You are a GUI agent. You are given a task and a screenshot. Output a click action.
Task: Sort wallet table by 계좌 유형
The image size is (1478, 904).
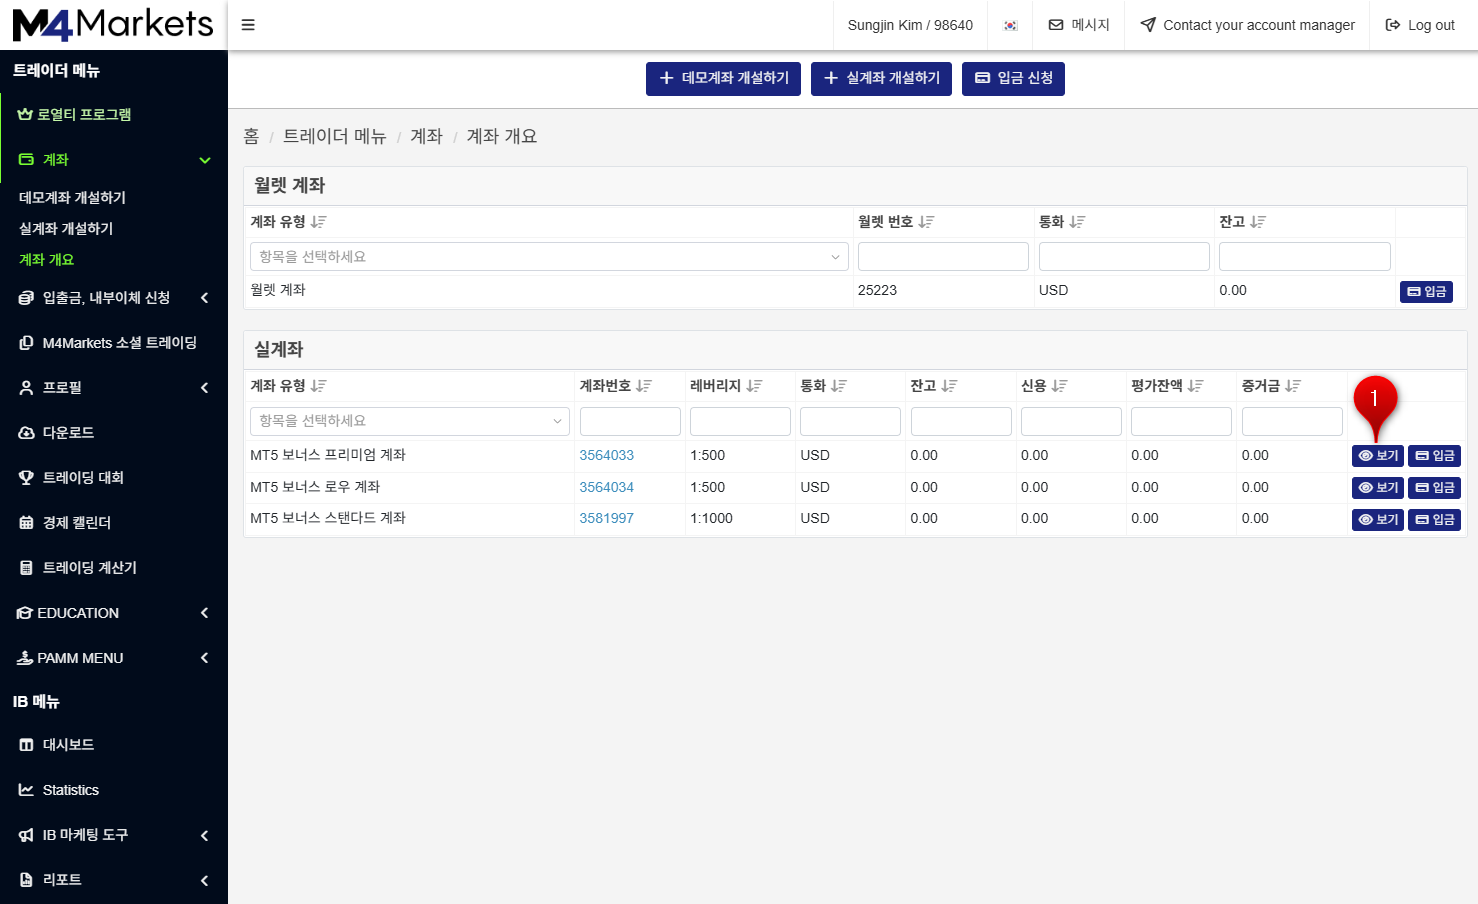coord(318,222)
